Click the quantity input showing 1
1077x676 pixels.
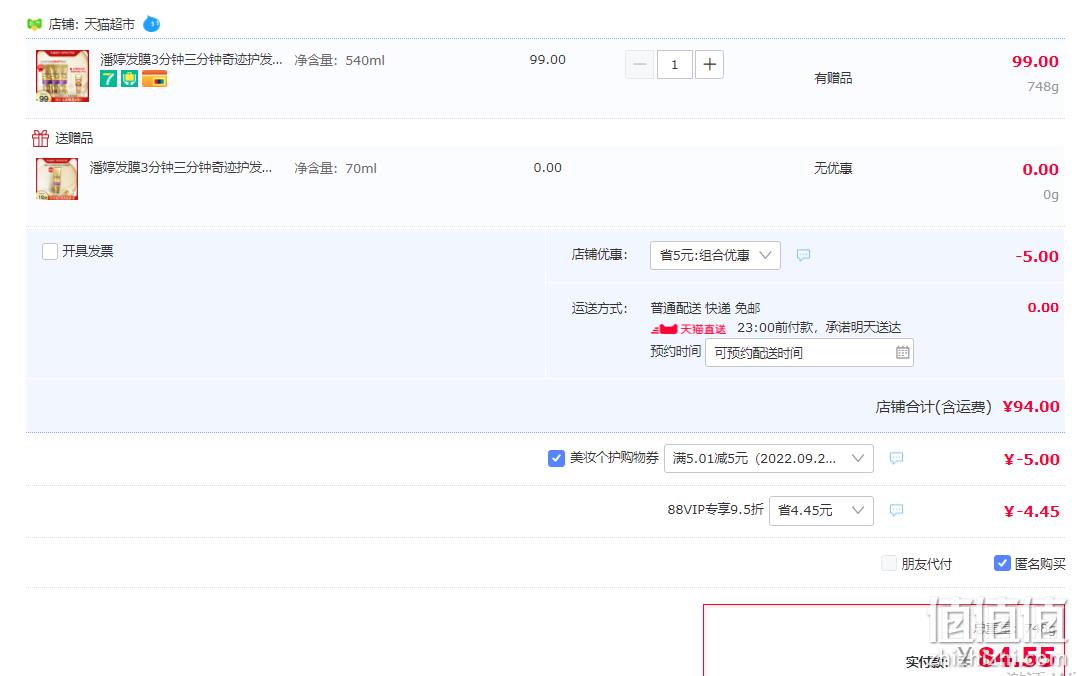pos(674,65)
